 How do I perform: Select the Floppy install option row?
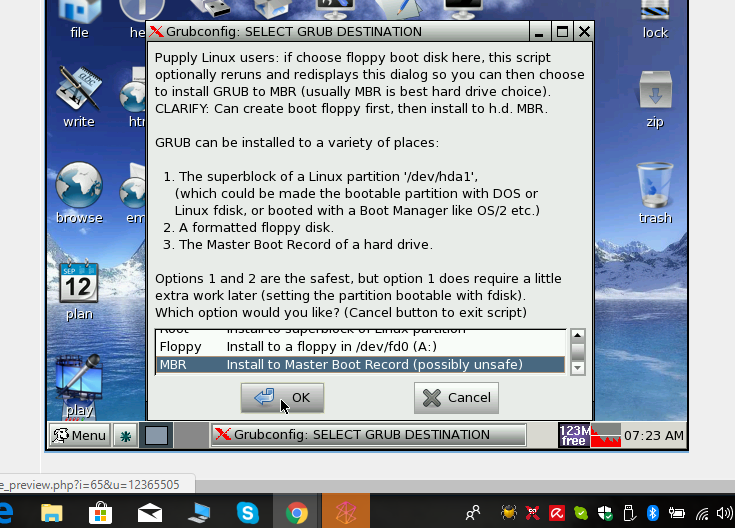coord(360,347)
